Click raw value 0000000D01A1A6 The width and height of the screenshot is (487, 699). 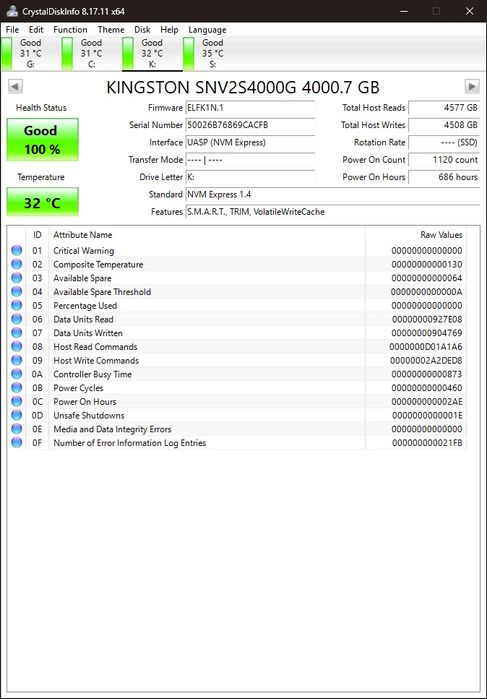[x=425, y=346]
